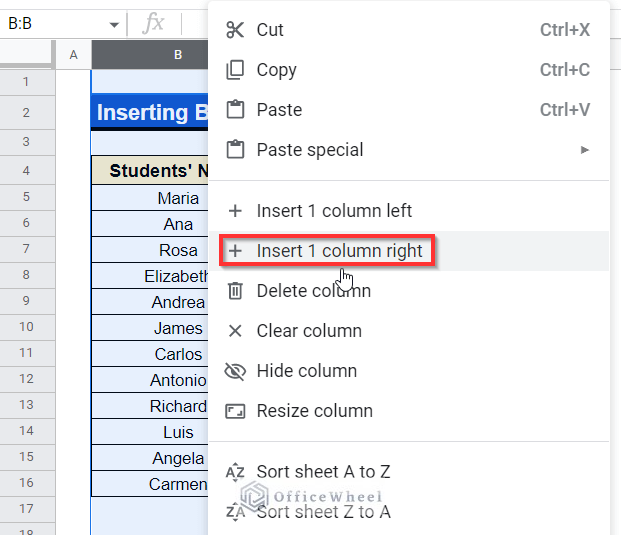621x535 pixels.
Task: Choose Insert 1 column left
Action: [334, 211]
